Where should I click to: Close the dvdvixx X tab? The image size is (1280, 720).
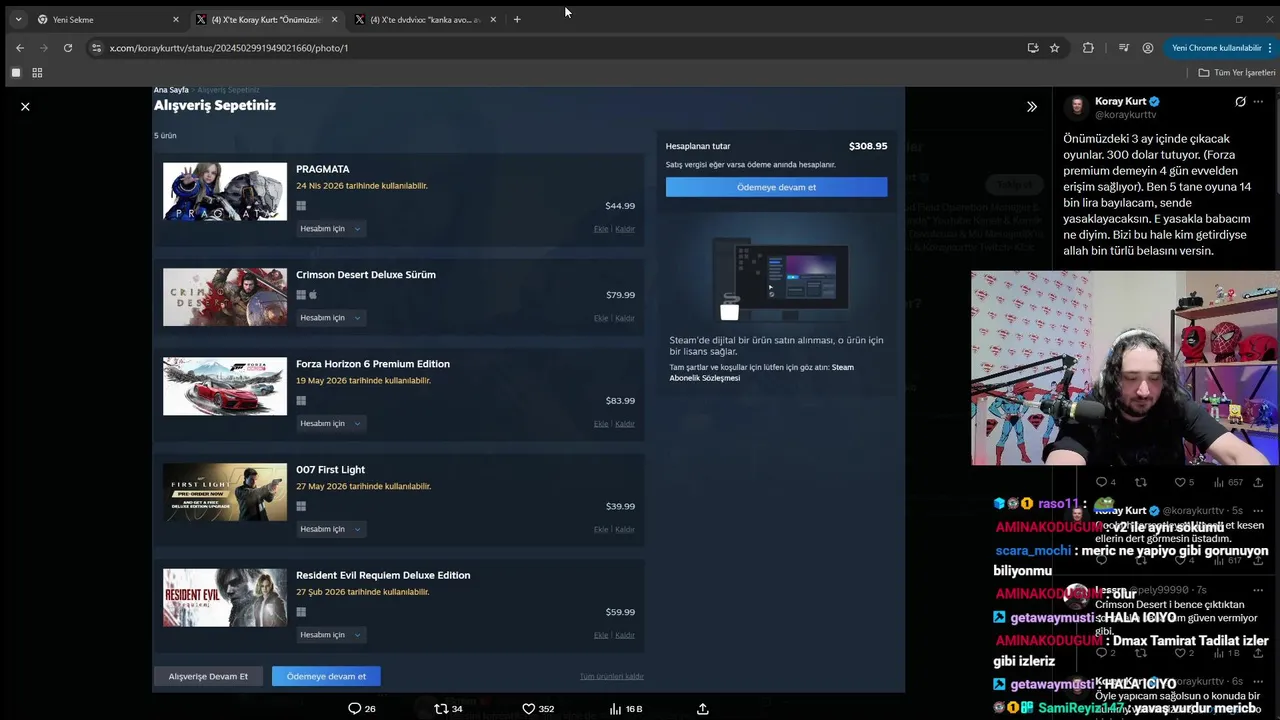point(493,19)
